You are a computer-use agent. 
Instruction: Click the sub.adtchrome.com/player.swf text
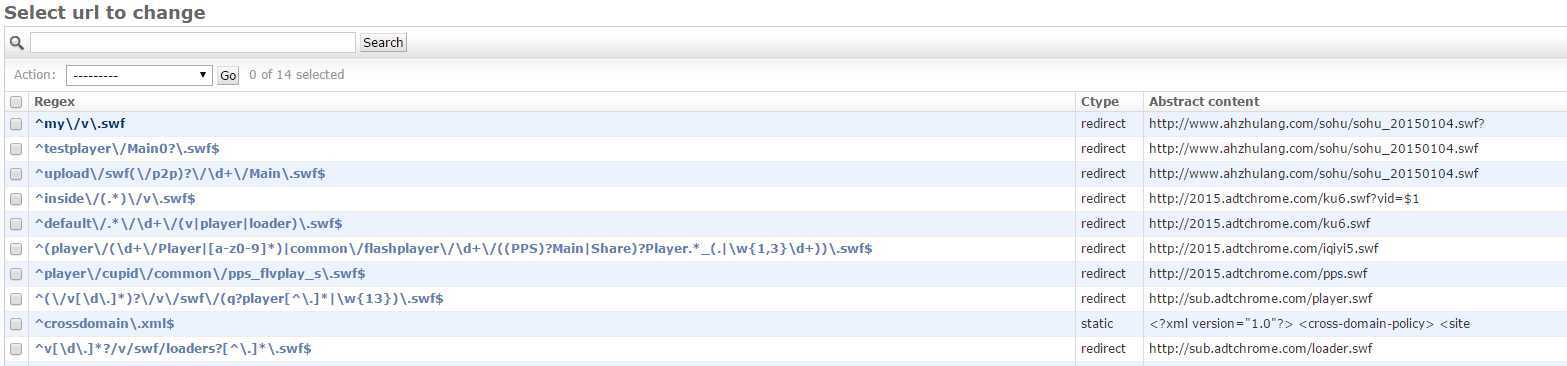[x=1261, y=298]
